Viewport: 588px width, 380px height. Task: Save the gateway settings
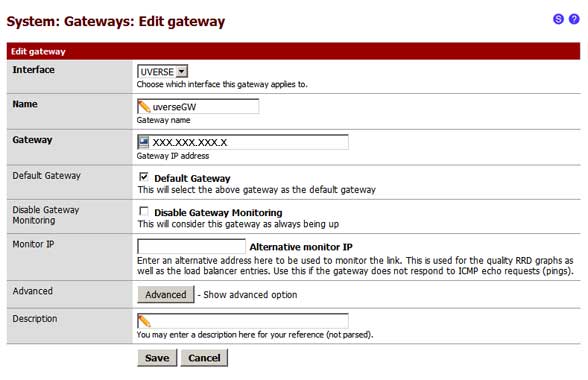pos(157,358)
